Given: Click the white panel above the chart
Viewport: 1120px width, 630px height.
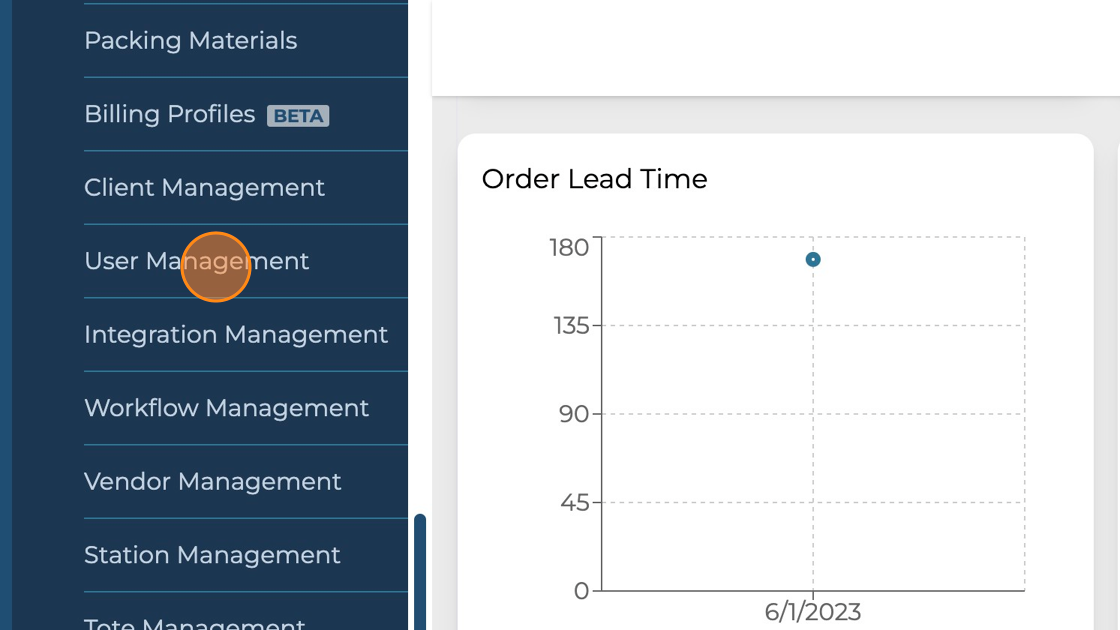Looking at the screenshot, I should 775,48.
